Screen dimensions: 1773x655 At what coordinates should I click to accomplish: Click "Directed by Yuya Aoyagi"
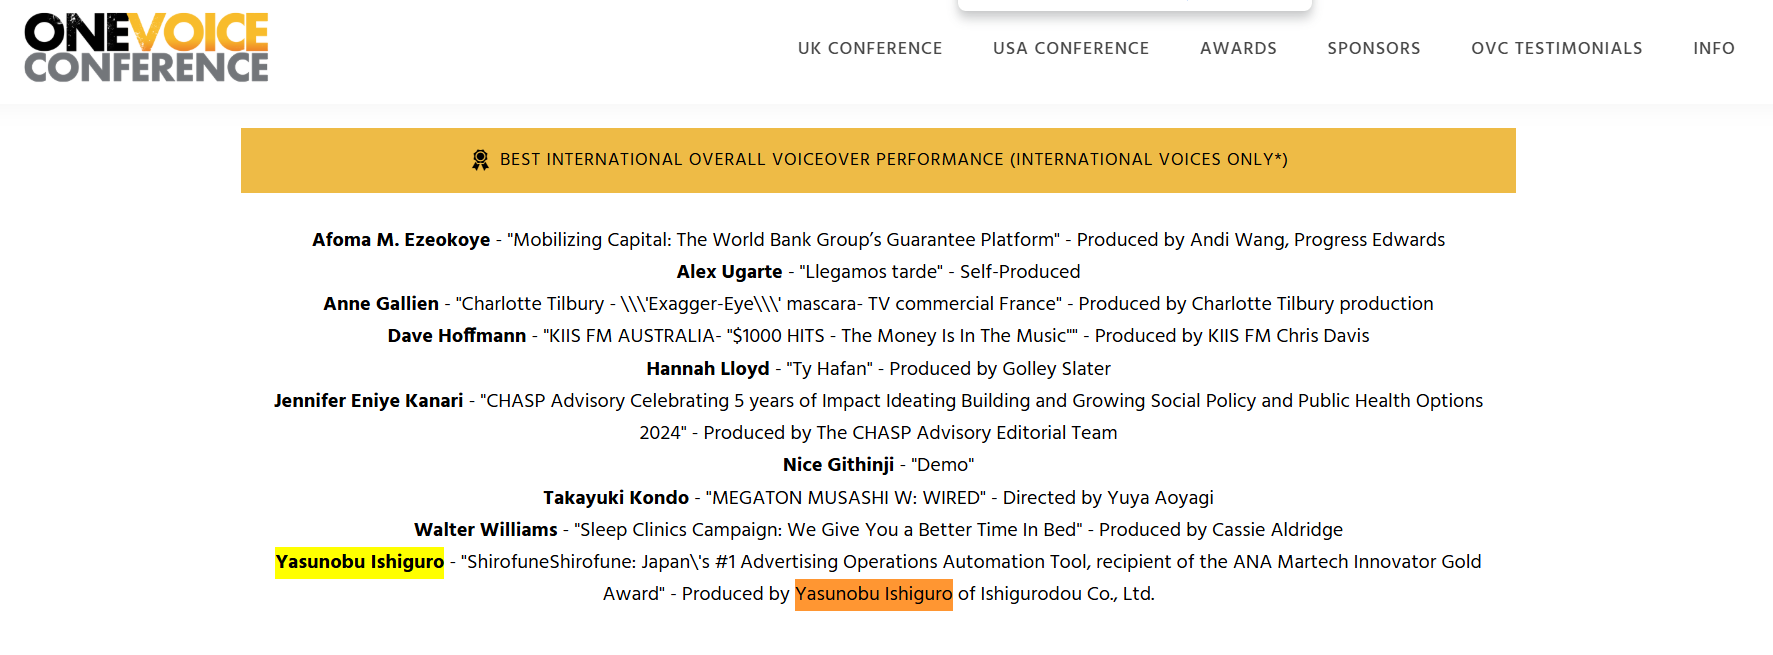click(1108, 498)
